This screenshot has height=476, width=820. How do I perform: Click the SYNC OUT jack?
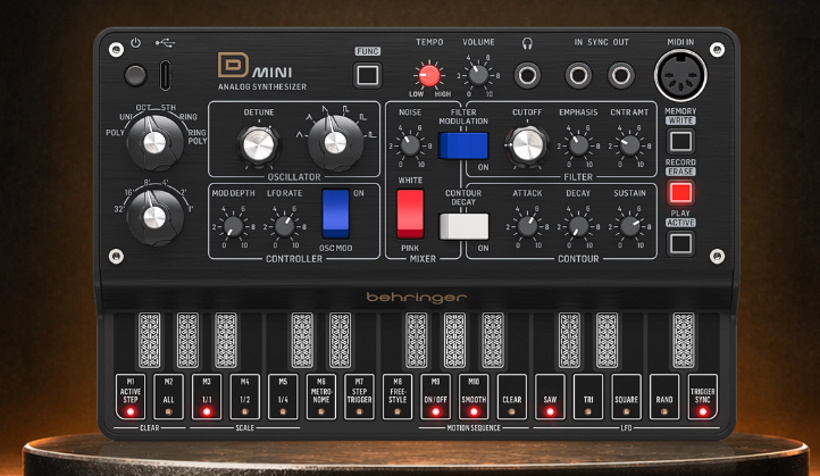pos(621,75)
